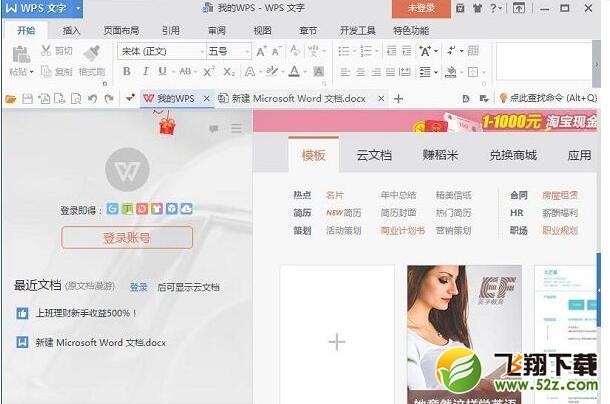The height and width of the screenshot is (404, 610).
Task: Open the 引用 ribbon tab
Action: [170, 30]
